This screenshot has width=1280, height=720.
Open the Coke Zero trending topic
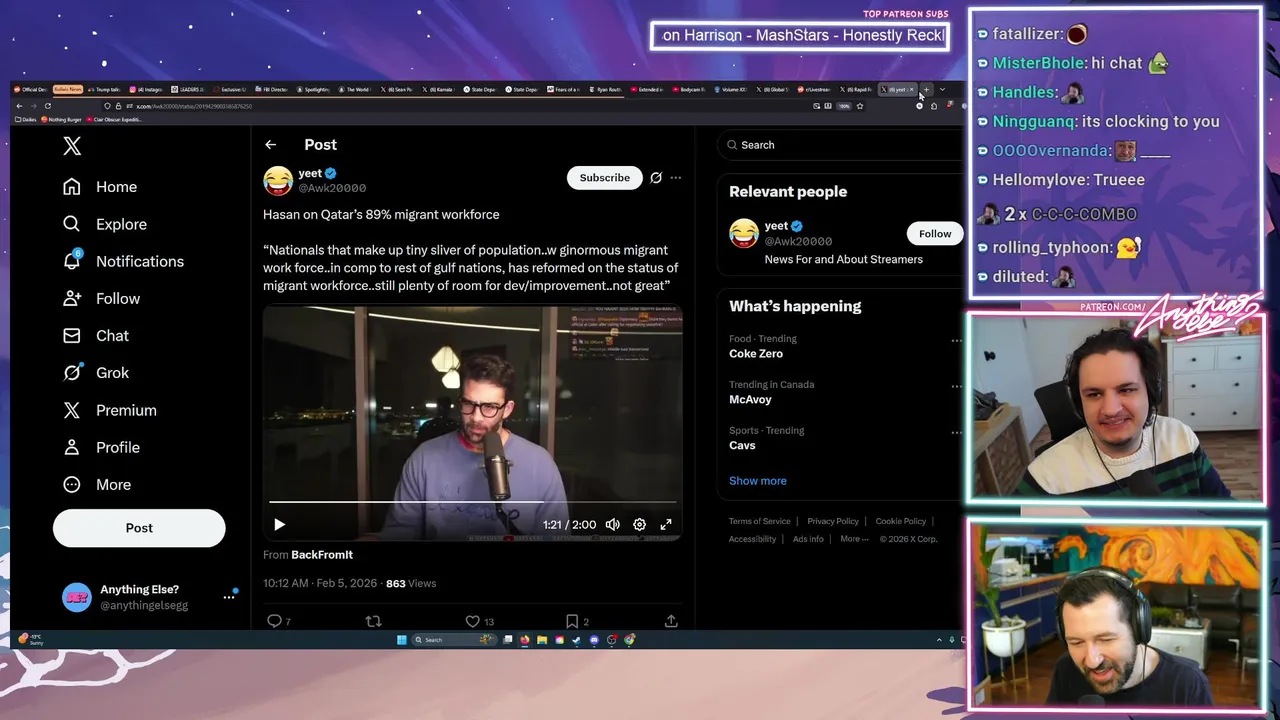pyautogui.click(x=756, y=354)
